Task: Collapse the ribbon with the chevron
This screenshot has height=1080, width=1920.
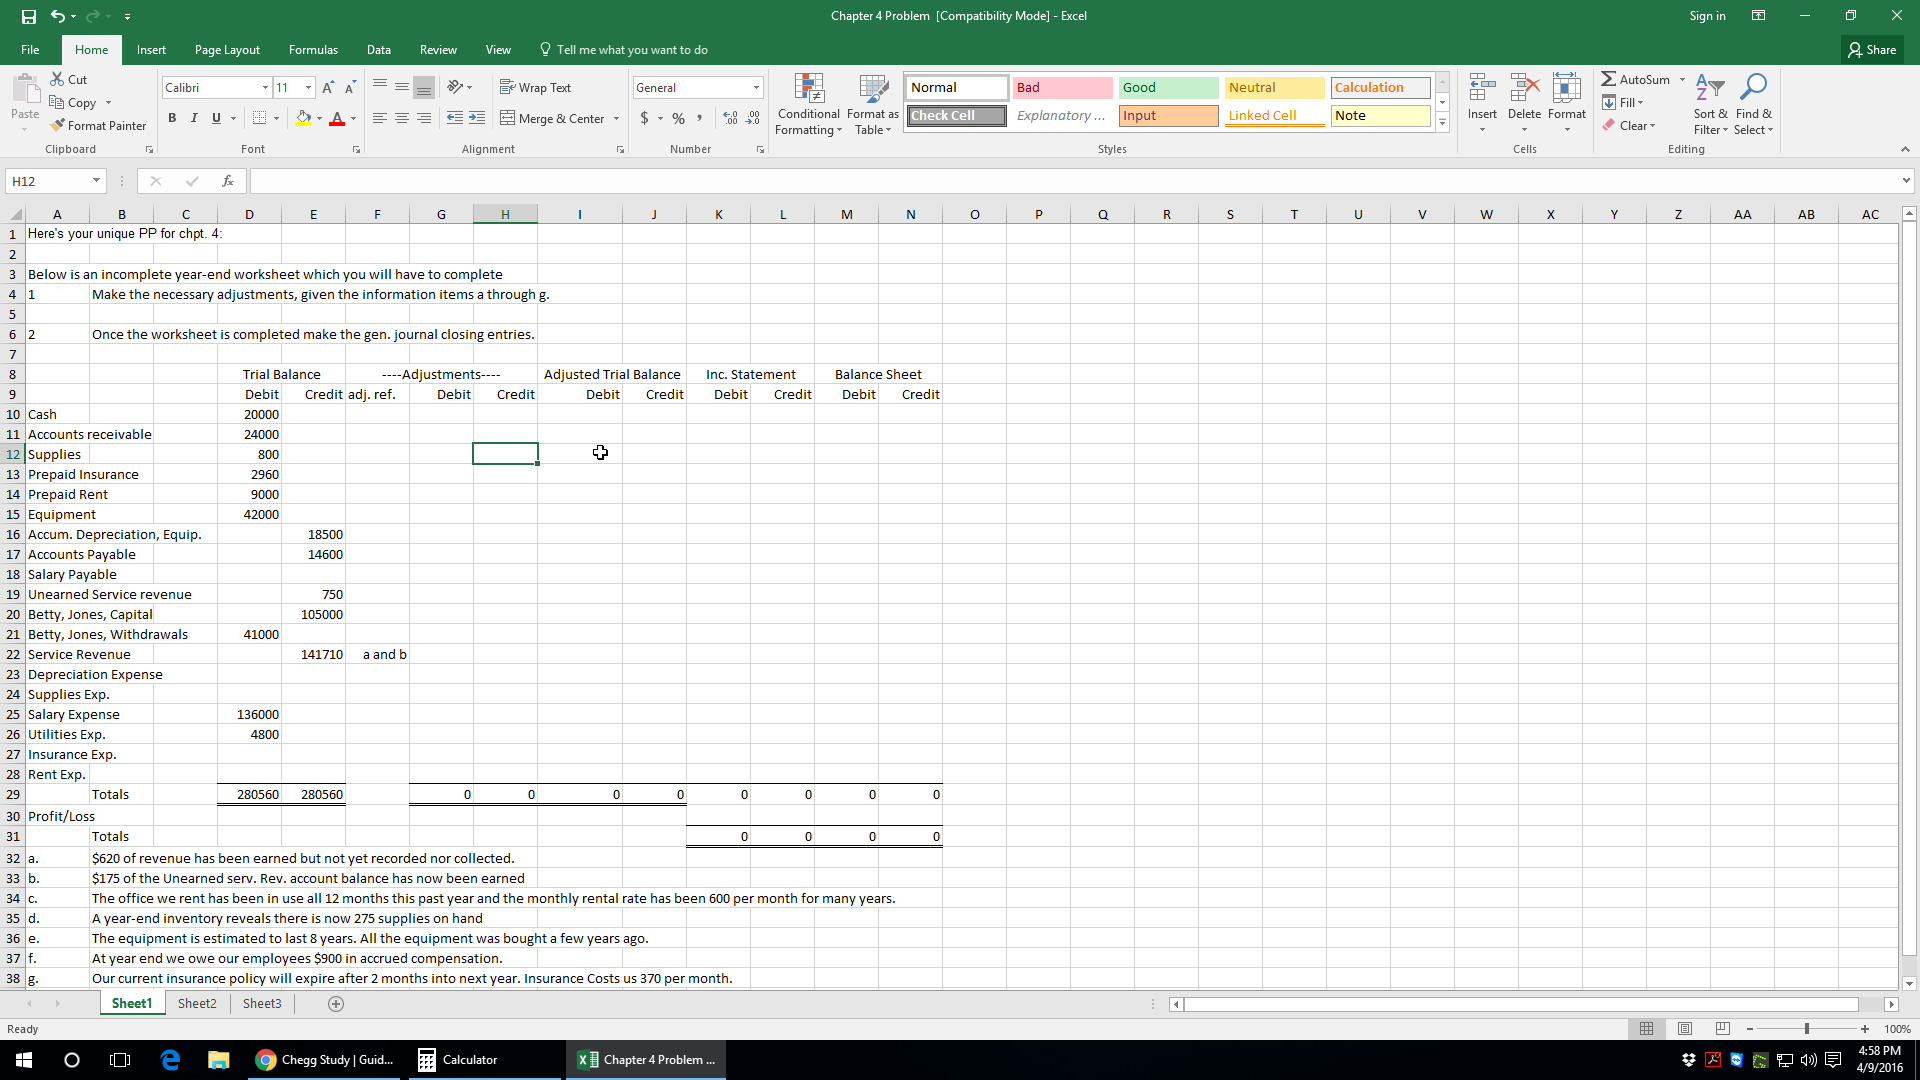Action: 1905,149
